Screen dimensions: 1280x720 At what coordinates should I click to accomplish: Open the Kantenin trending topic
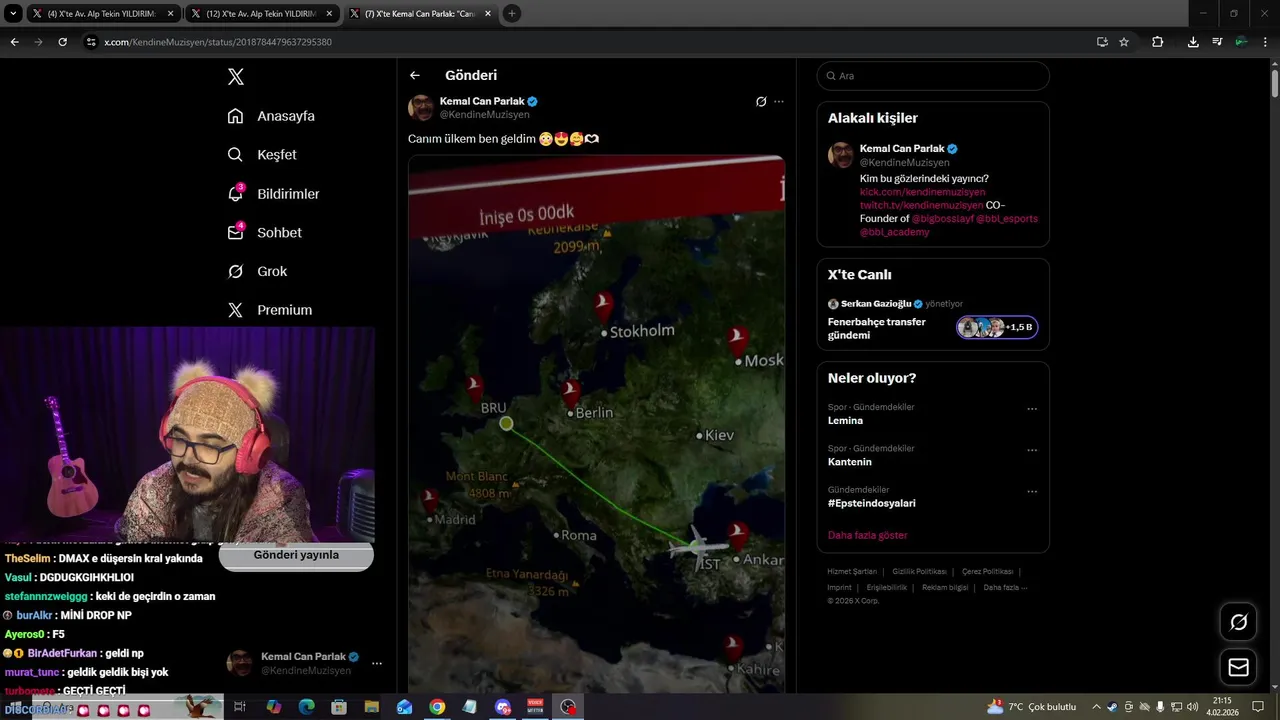coord(849,462)
